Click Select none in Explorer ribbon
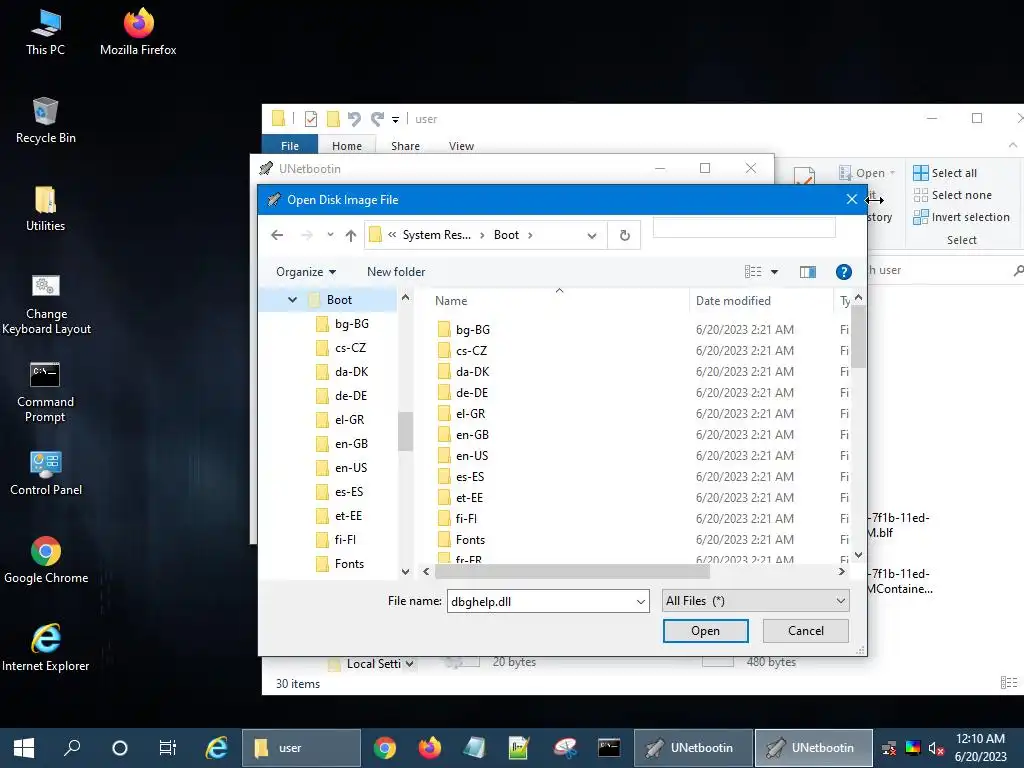The image size is (1024, 768). pos(952,195)
